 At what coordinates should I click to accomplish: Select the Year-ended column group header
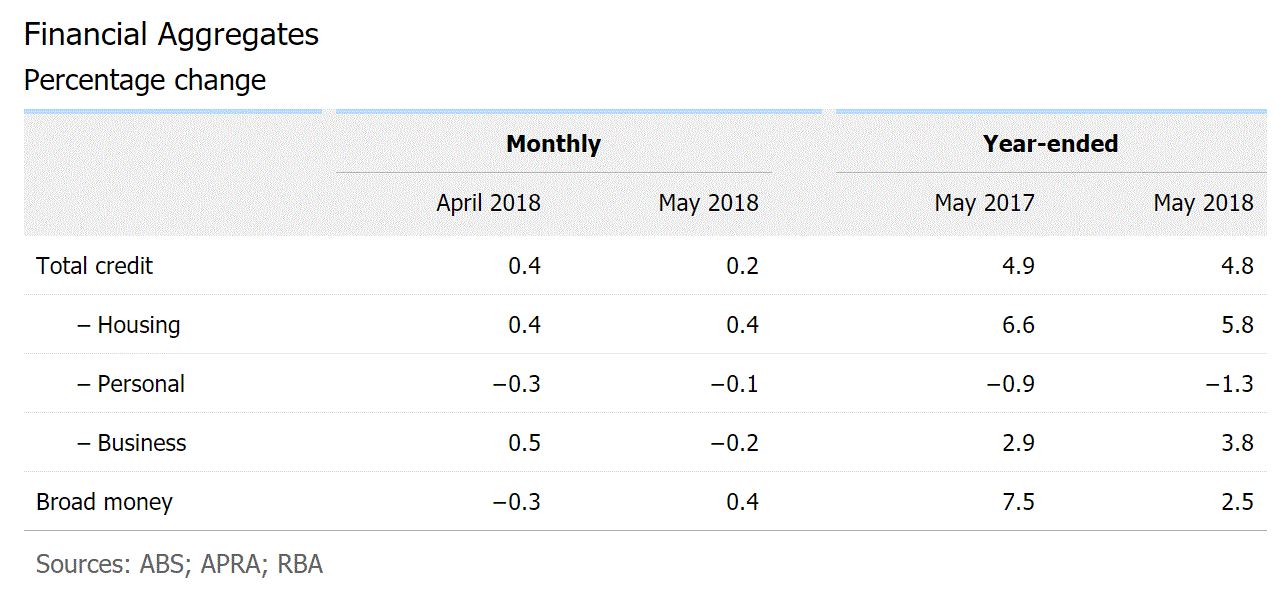click(1050, 144)
